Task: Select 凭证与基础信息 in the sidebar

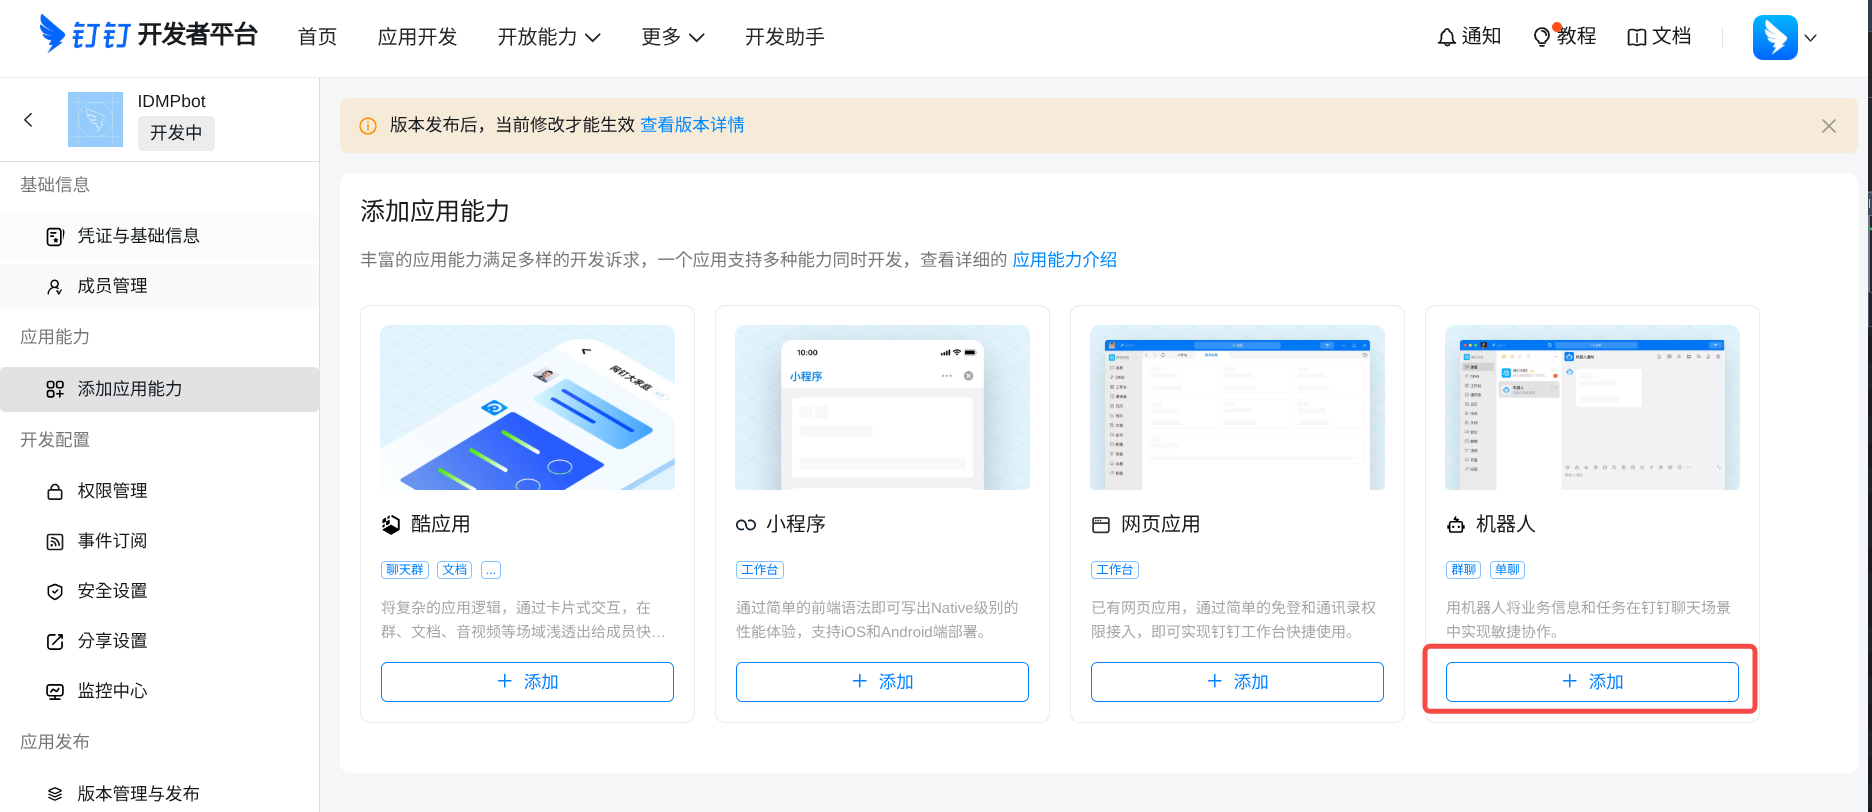Action: pos(160,236)
